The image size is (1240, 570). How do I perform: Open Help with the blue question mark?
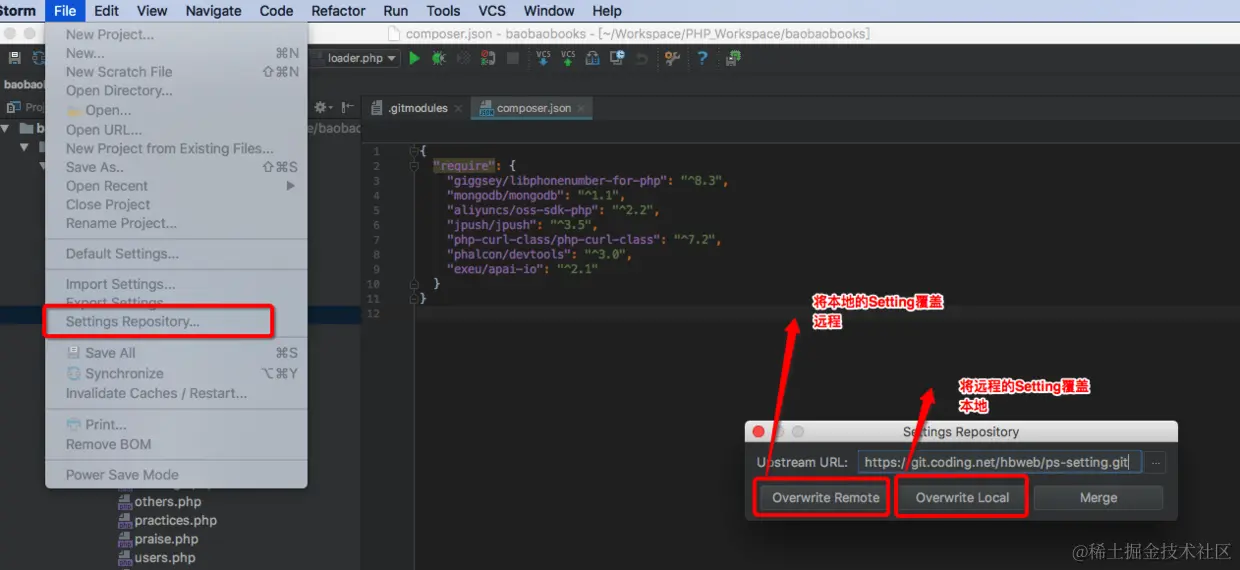coord(702,58)
